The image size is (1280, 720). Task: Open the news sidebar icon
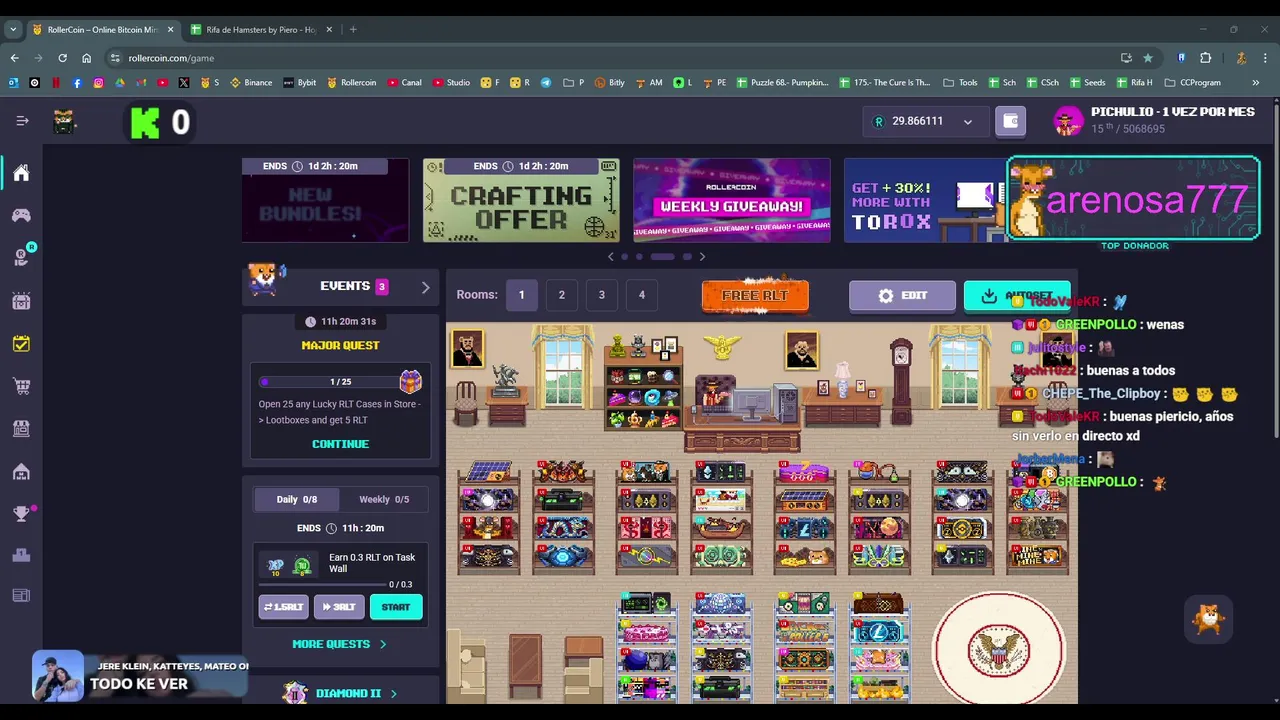click(x=21, y=596)
